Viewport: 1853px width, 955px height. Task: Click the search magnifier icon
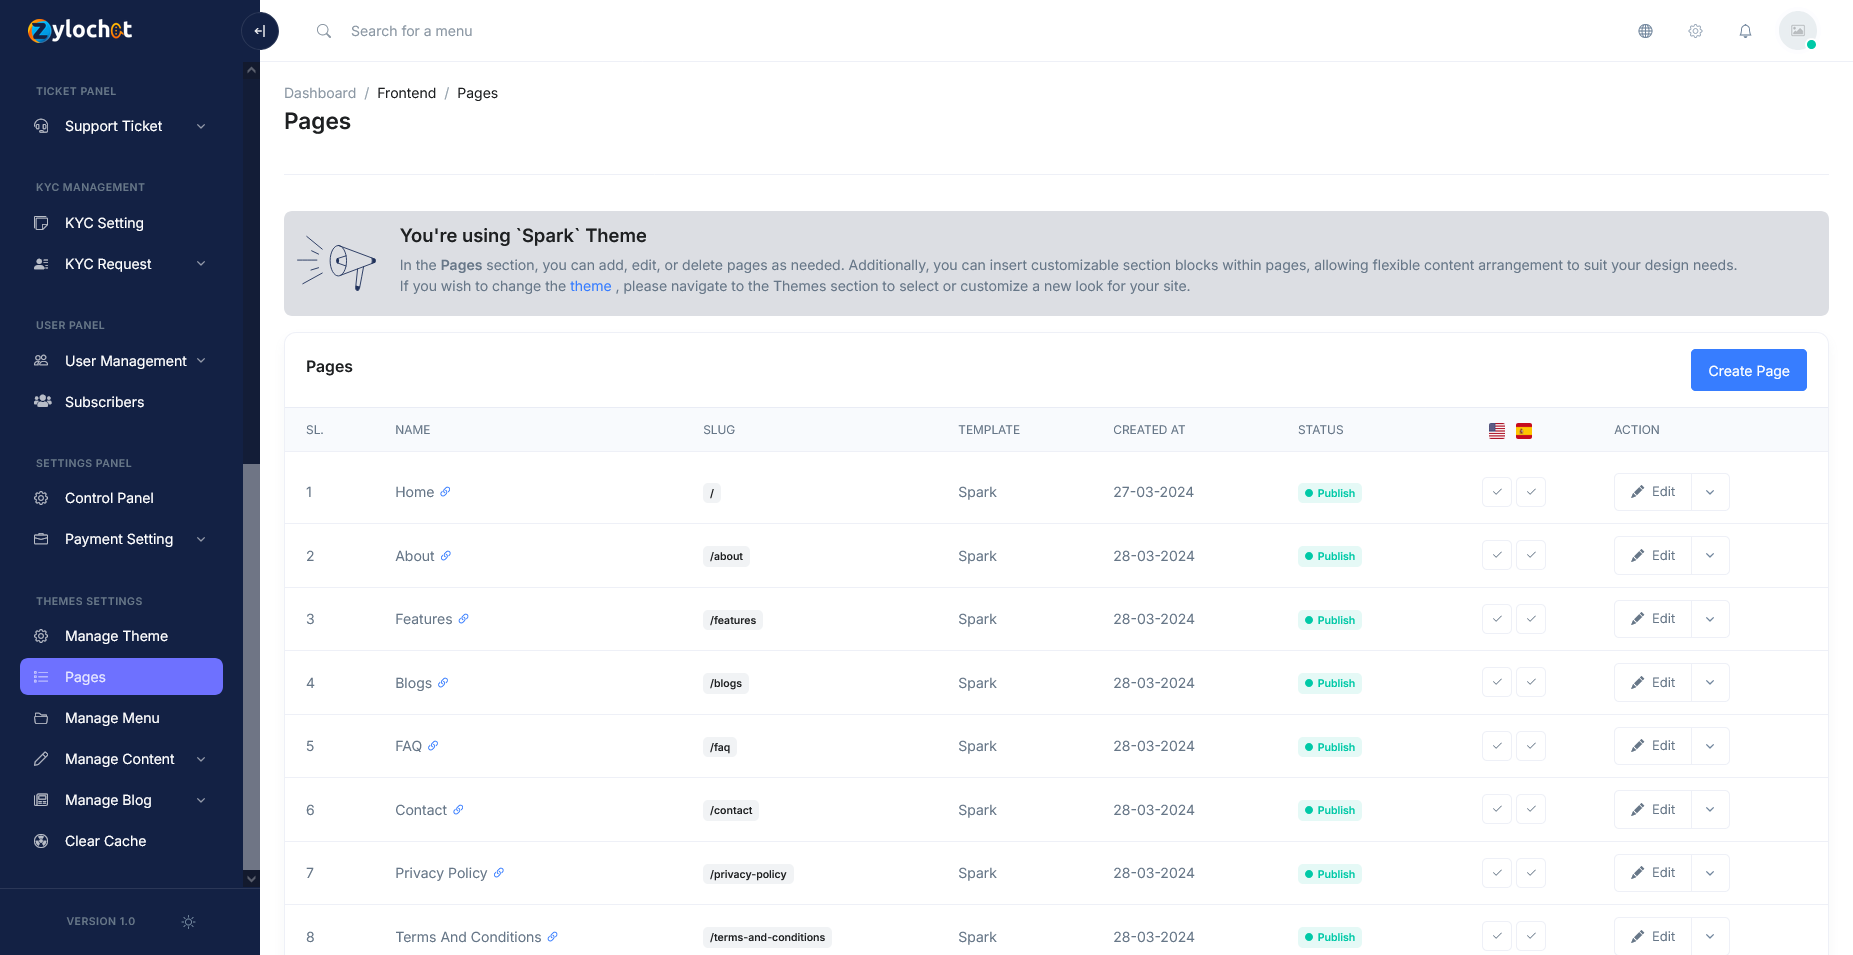point(324,31)
